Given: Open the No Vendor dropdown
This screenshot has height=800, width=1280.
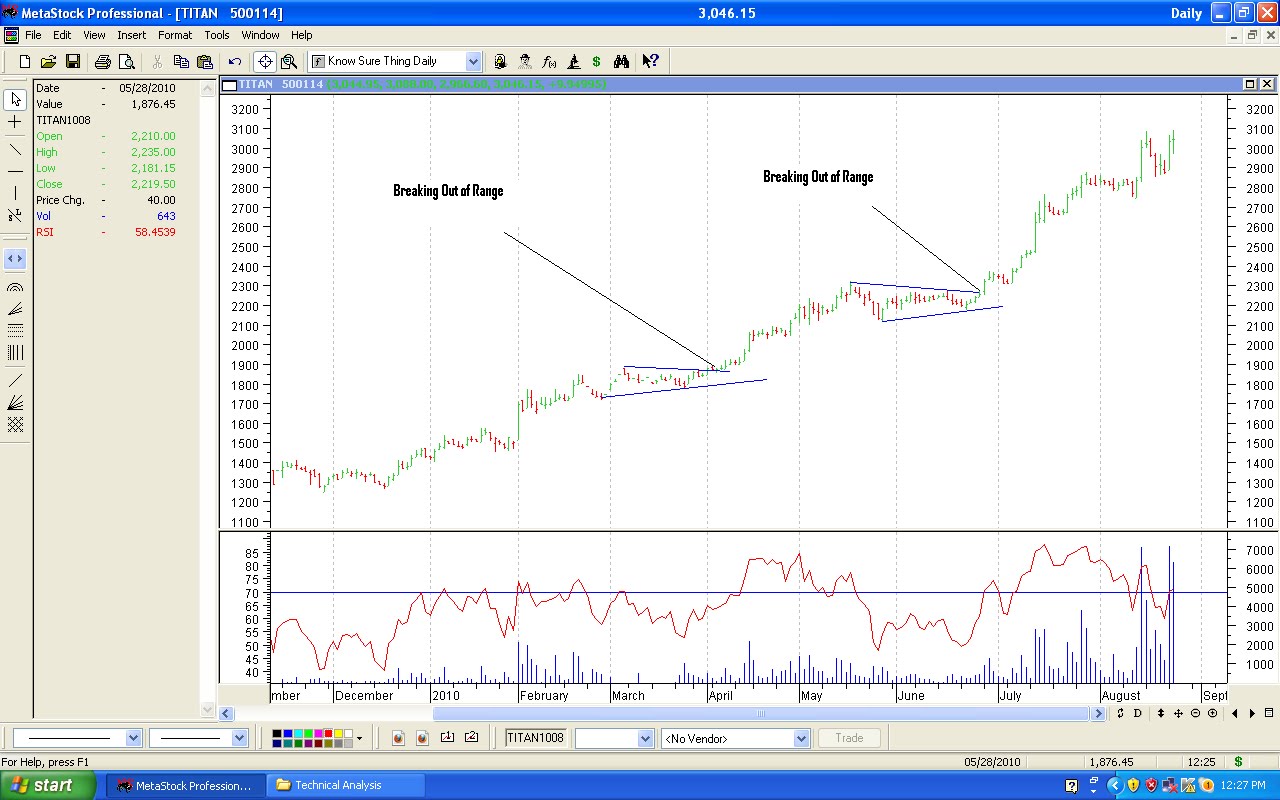Looking at the screenshot, I should pos(800,738).
